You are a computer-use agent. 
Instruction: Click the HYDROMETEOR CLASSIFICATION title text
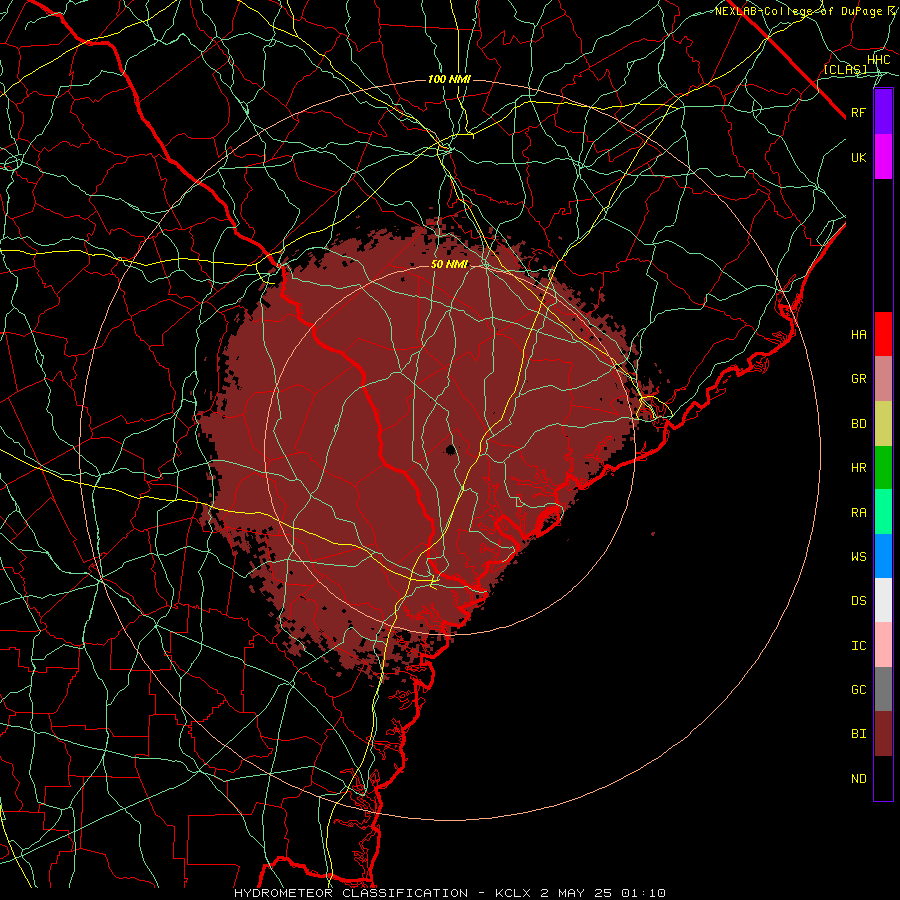[351, 893]
